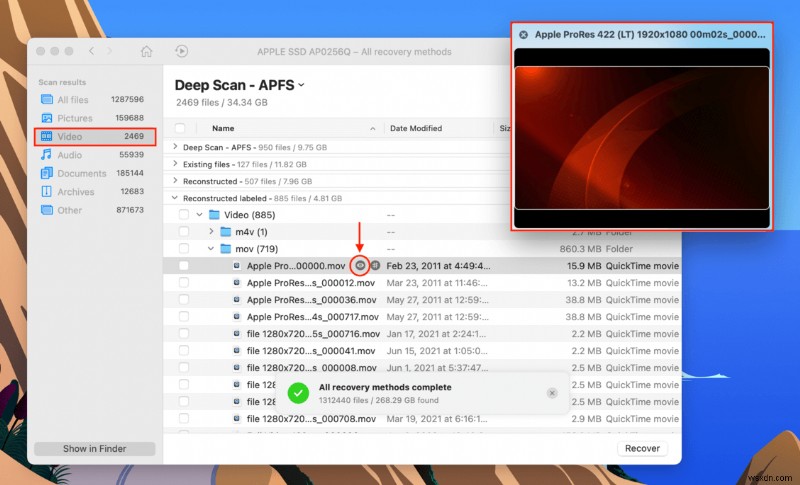Image resolution: width=800 pixels, height=485 pixels.
Task: Click the video preview thumbnail
Action: 642,138
